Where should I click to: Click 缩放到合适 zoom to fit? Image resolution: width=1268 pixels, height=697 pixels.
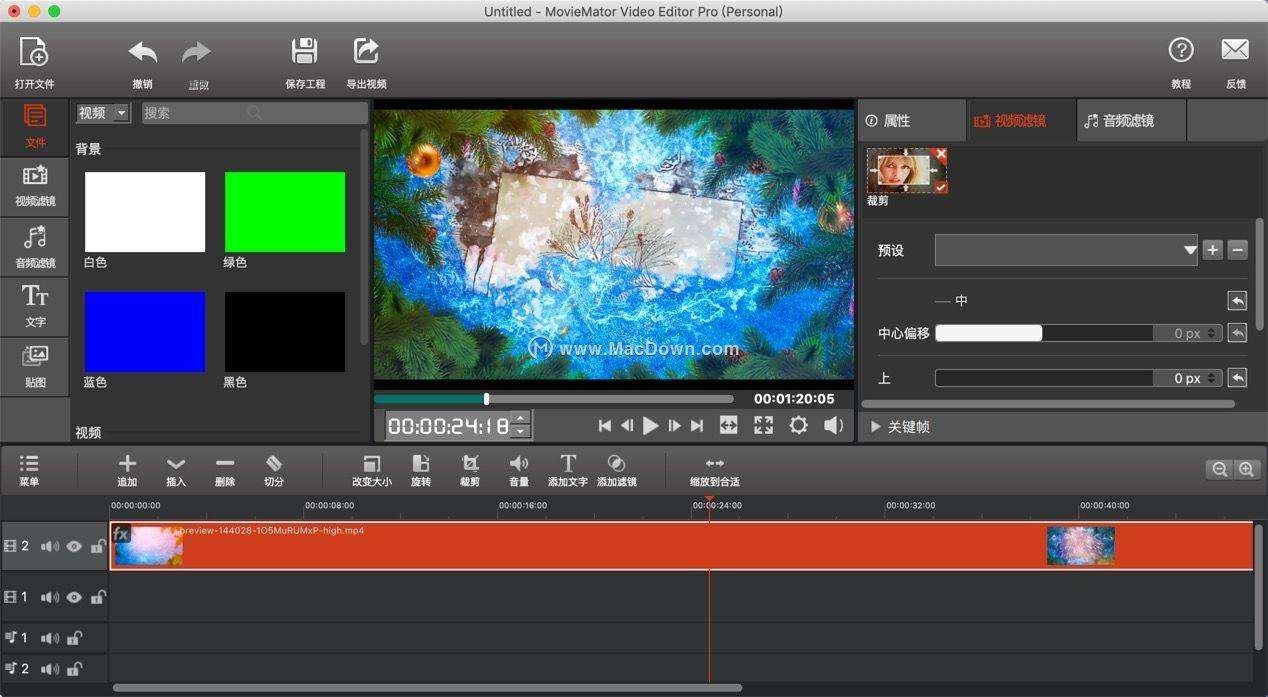click(715, 470)
